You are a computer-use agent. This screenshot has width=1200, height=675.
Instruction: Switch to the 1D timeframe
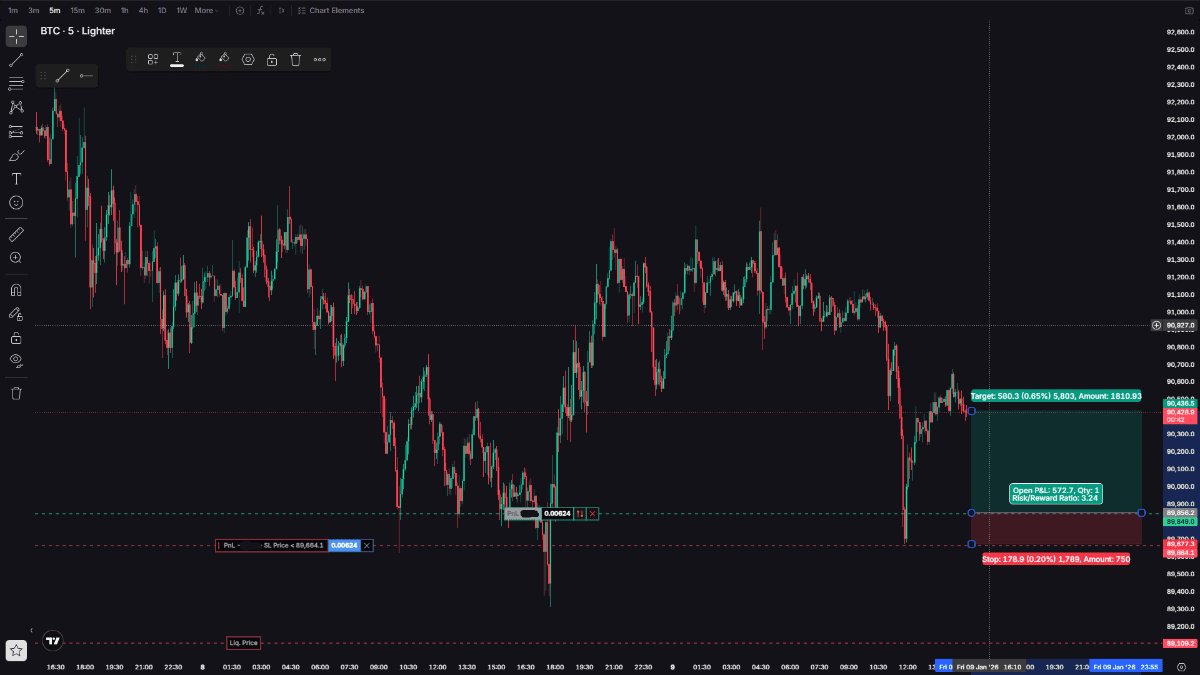(162, 10)
